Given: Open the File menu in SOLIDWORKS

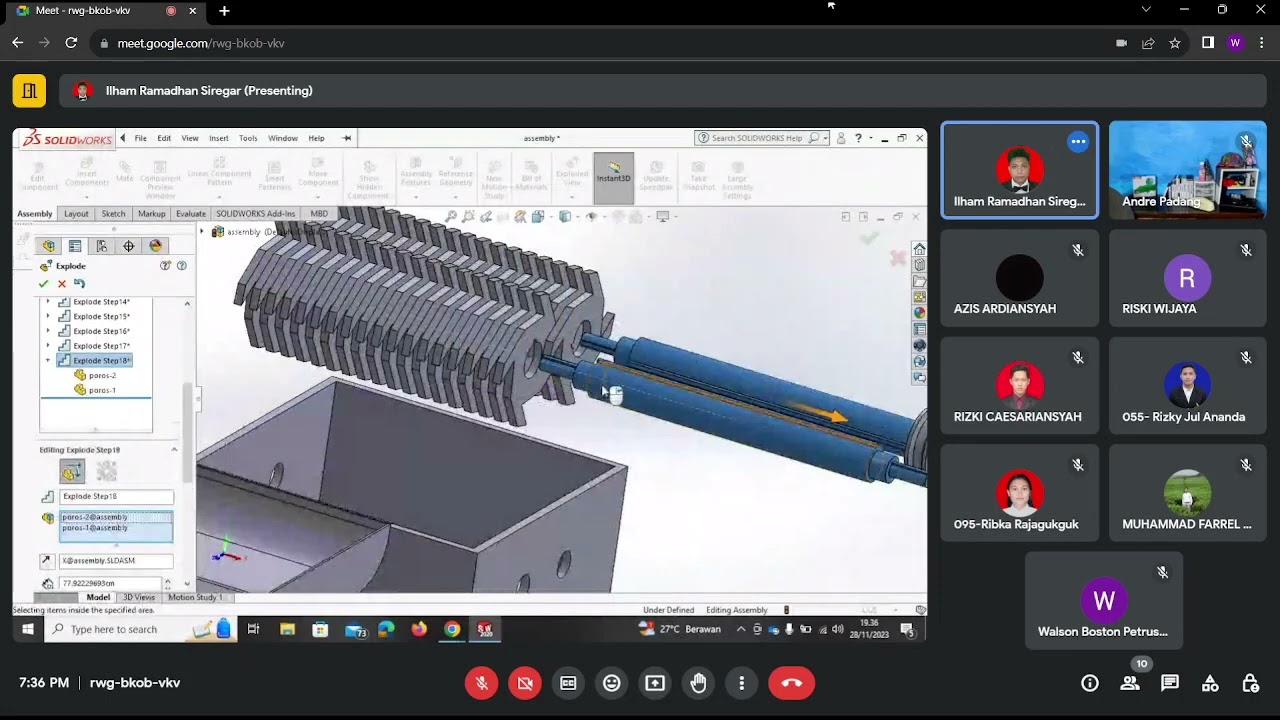Looking at the screenshot, I should click(x=140, y=138).
